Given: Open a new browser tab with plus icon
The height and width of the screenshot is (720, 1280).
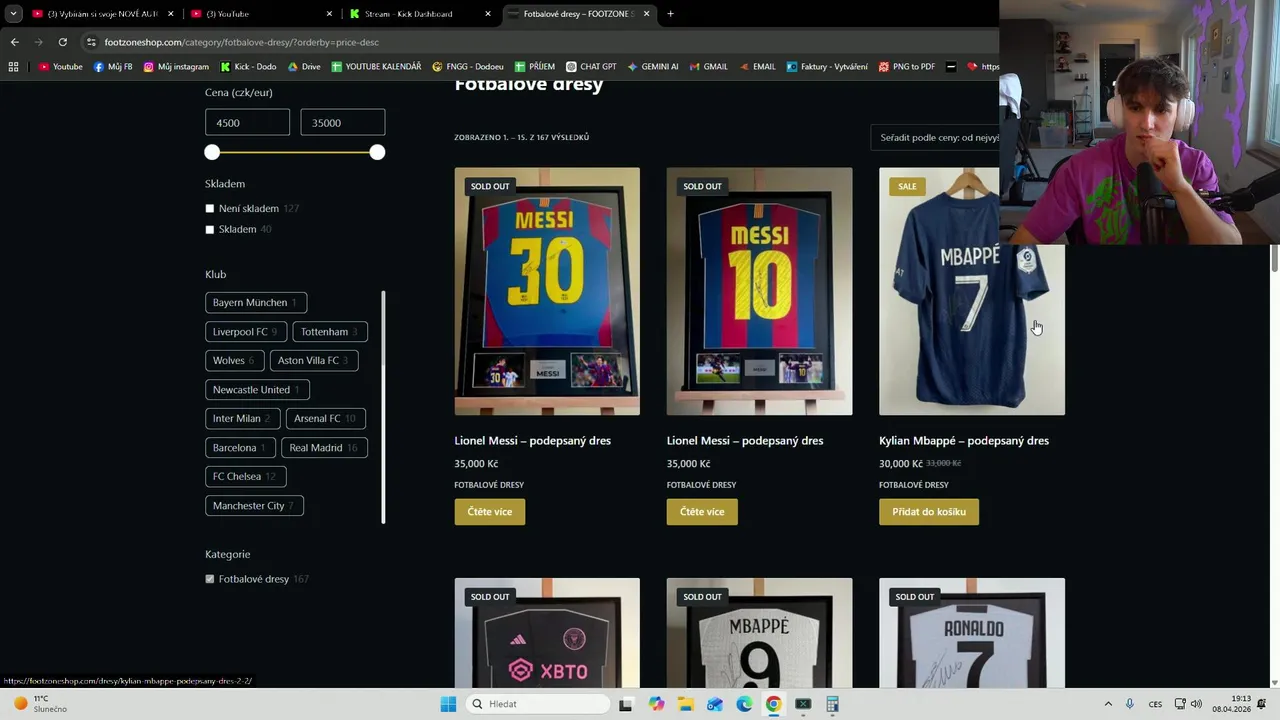Looking at the screenshot, I should click(670, 14).
